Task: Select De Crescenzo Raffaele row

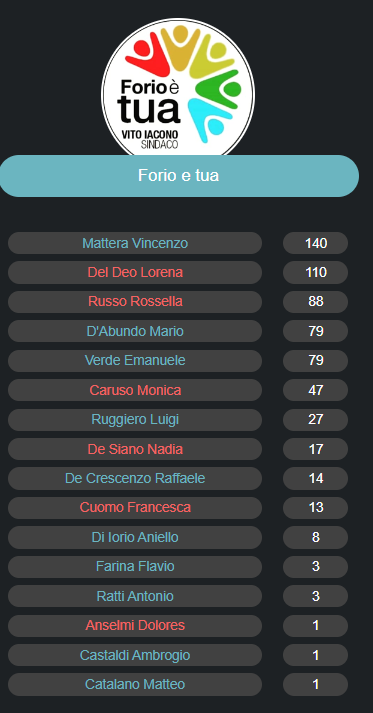Action: tap(135, 478)
